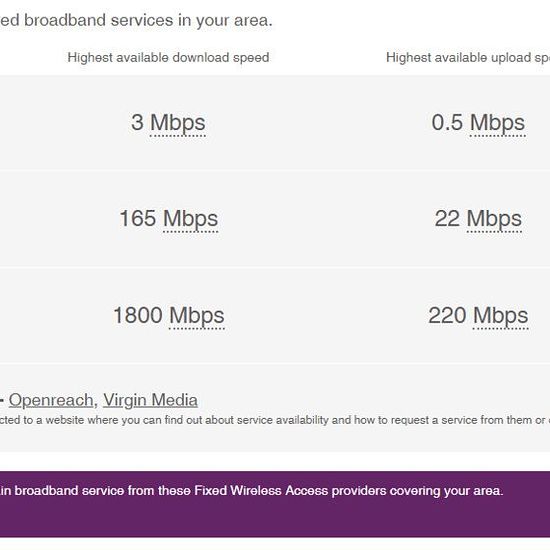This screenshot has height=550, width=550.
Task: Click the service availability website note text
Action: pos(275,420)
